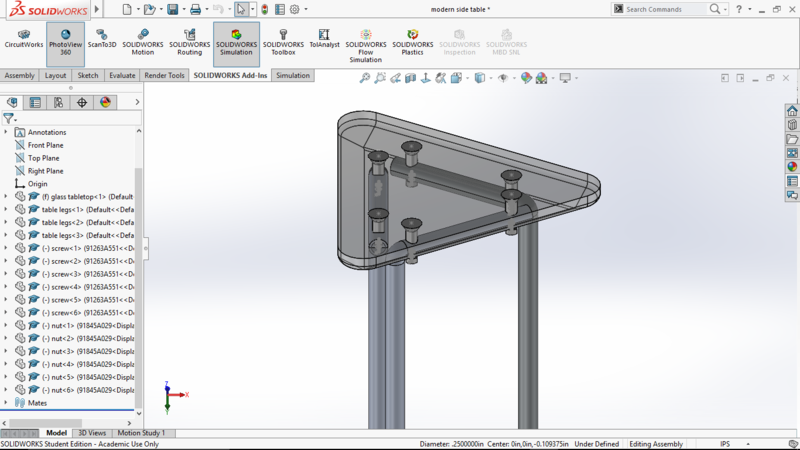This screenshot has height=450, width=800.
Task: Enable SOLIDWORKS Routing add-in
Action: pyautogui.click(x=189, y=42)
